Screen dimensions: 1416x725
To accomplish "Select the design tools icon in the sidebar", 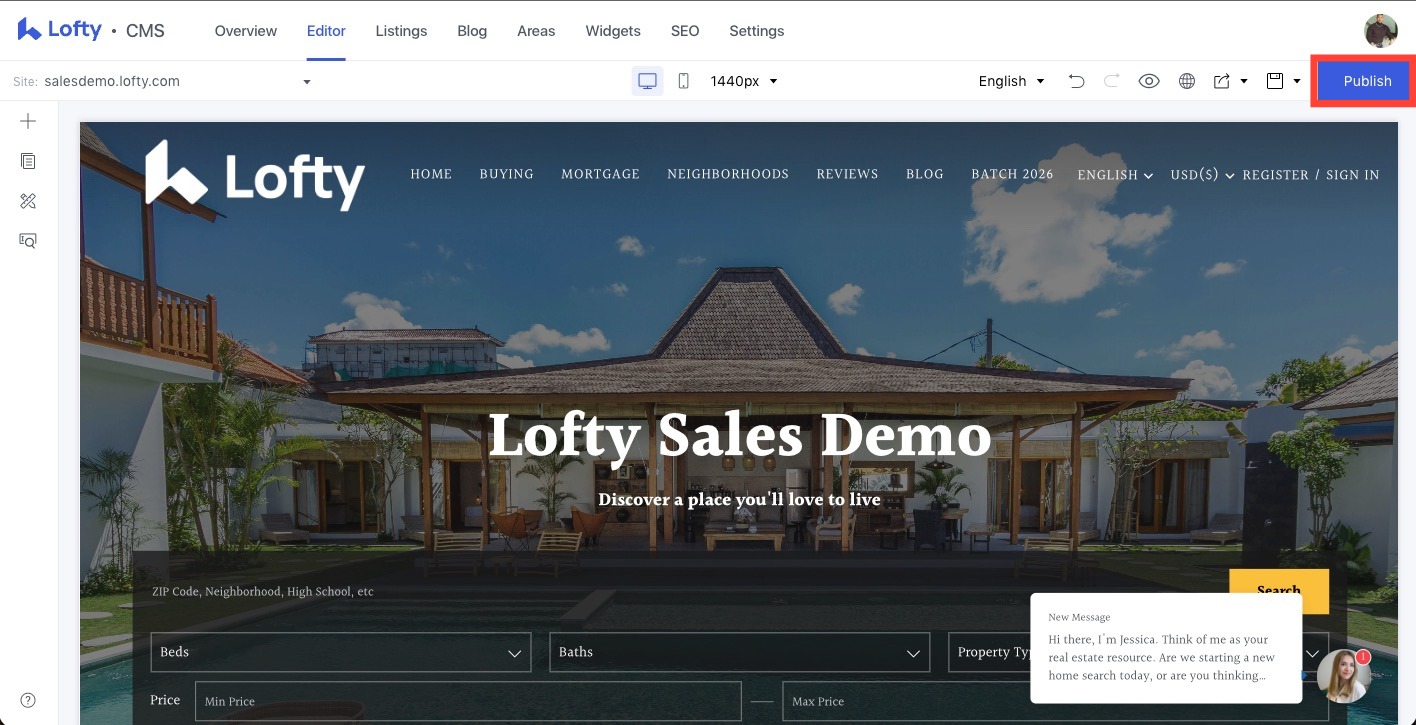I will (27, 200).
